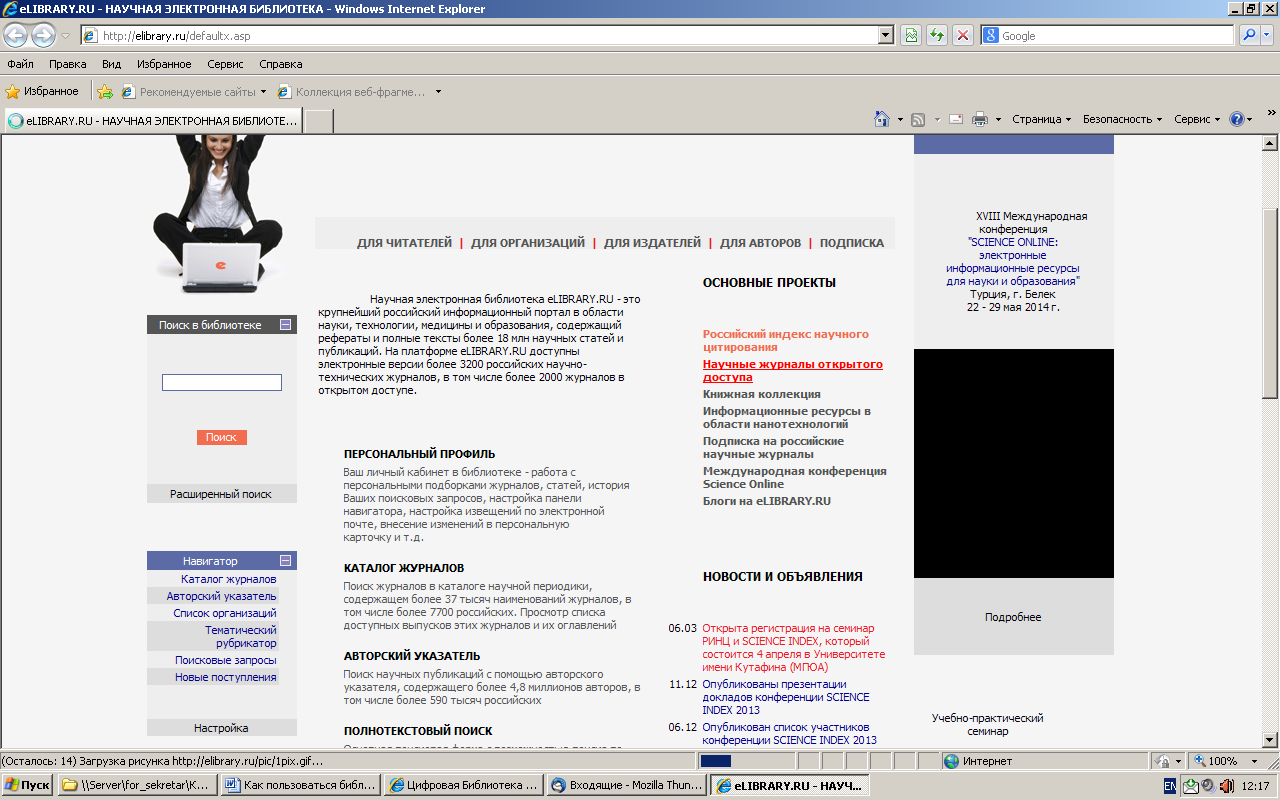Click the mail download icon in system tray
This screenshot has width=1280, height=800.
click(1191, 786)
